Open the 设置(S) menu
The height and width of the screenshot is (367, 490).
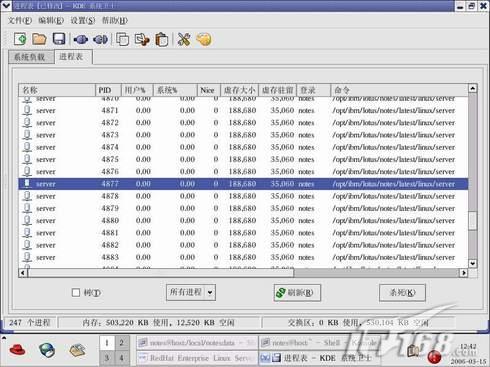tap(83, 21)
